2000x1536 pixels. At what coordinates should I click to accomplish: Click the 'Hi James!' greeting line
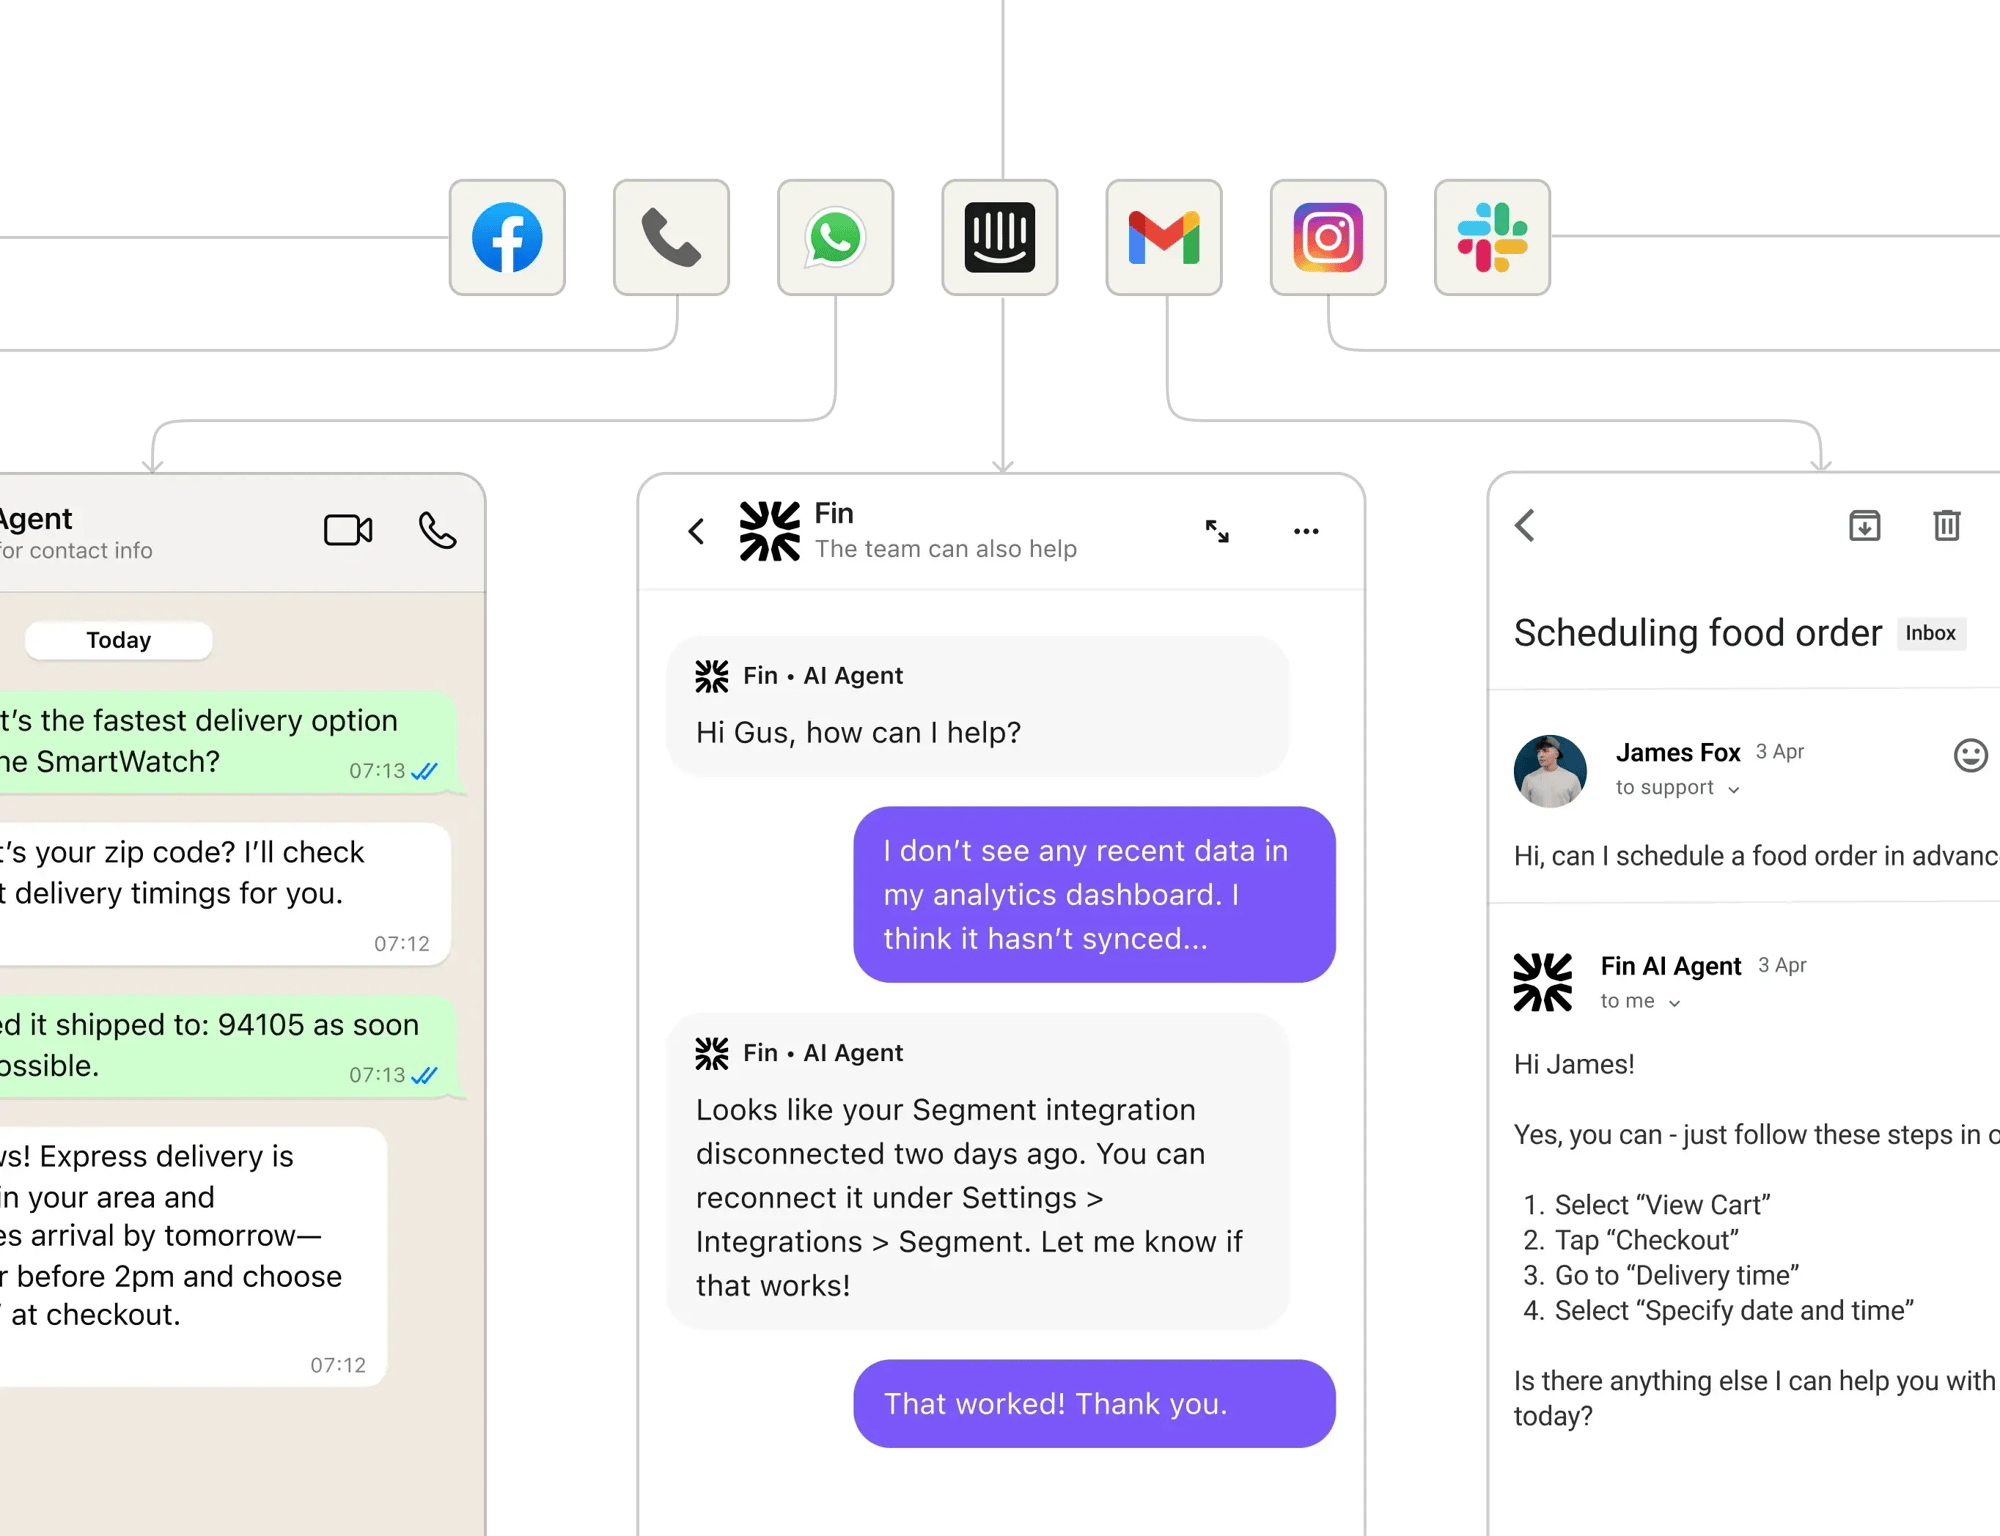pos(1574,1064)
